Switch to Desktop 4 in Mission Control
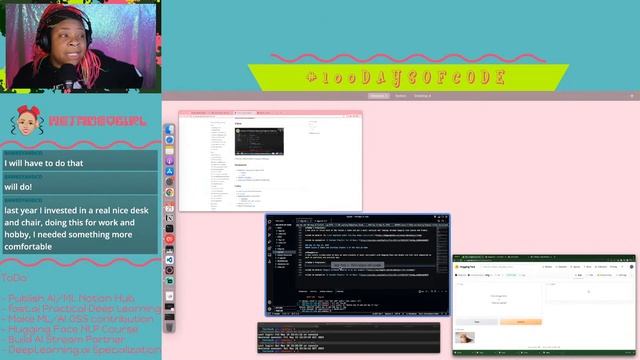This screenshot has height=360, width=640. [x=422, y=96]
